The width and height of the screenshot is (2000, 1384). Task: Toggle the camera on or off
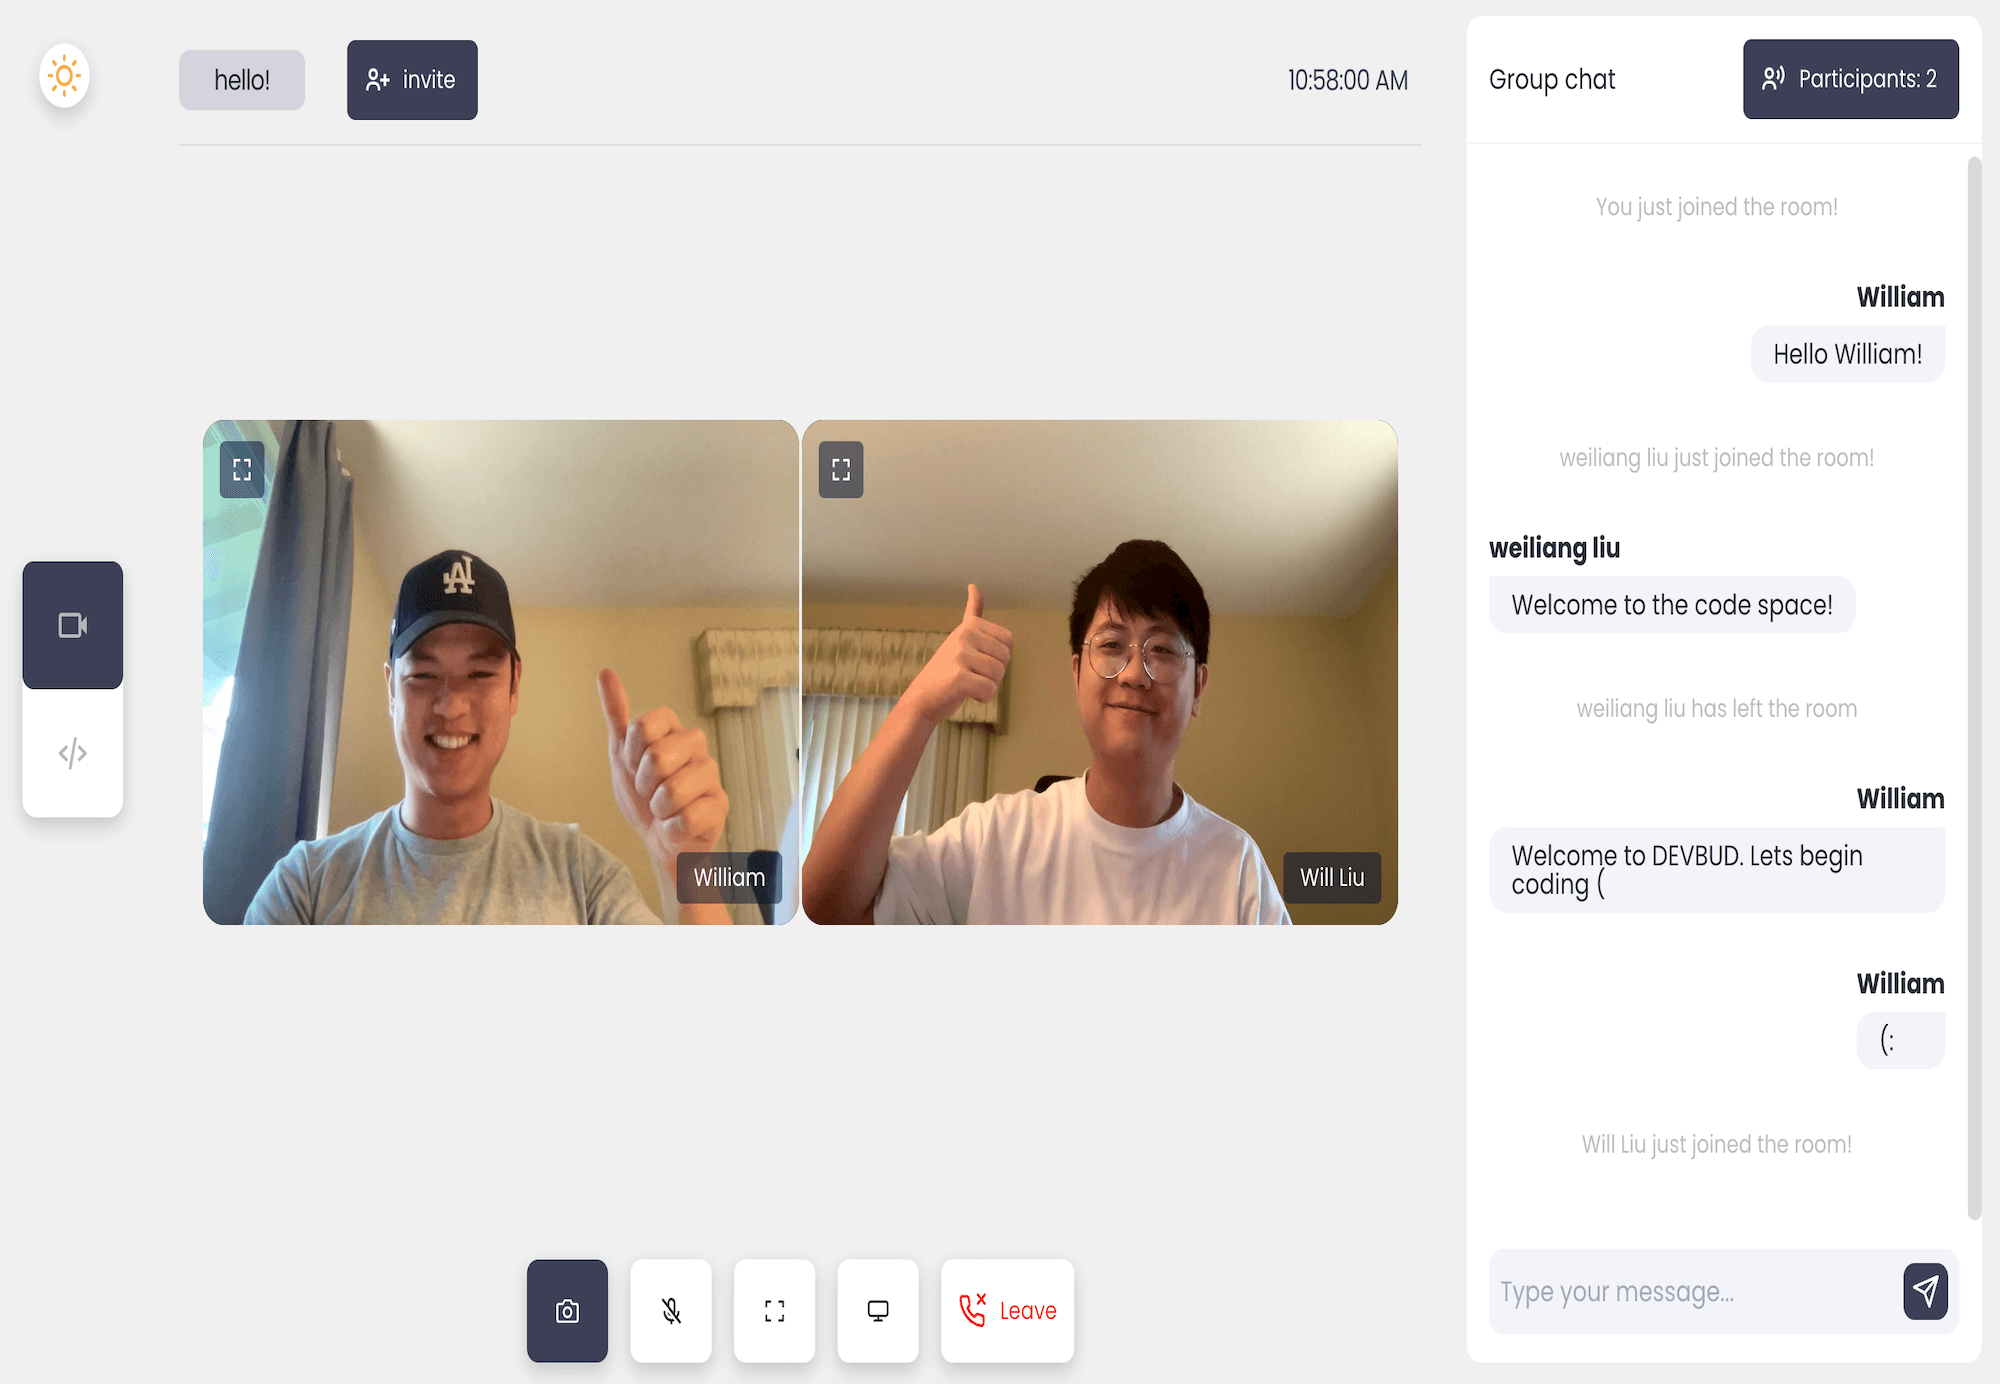pyautogui.click(x=567, y=1310)
